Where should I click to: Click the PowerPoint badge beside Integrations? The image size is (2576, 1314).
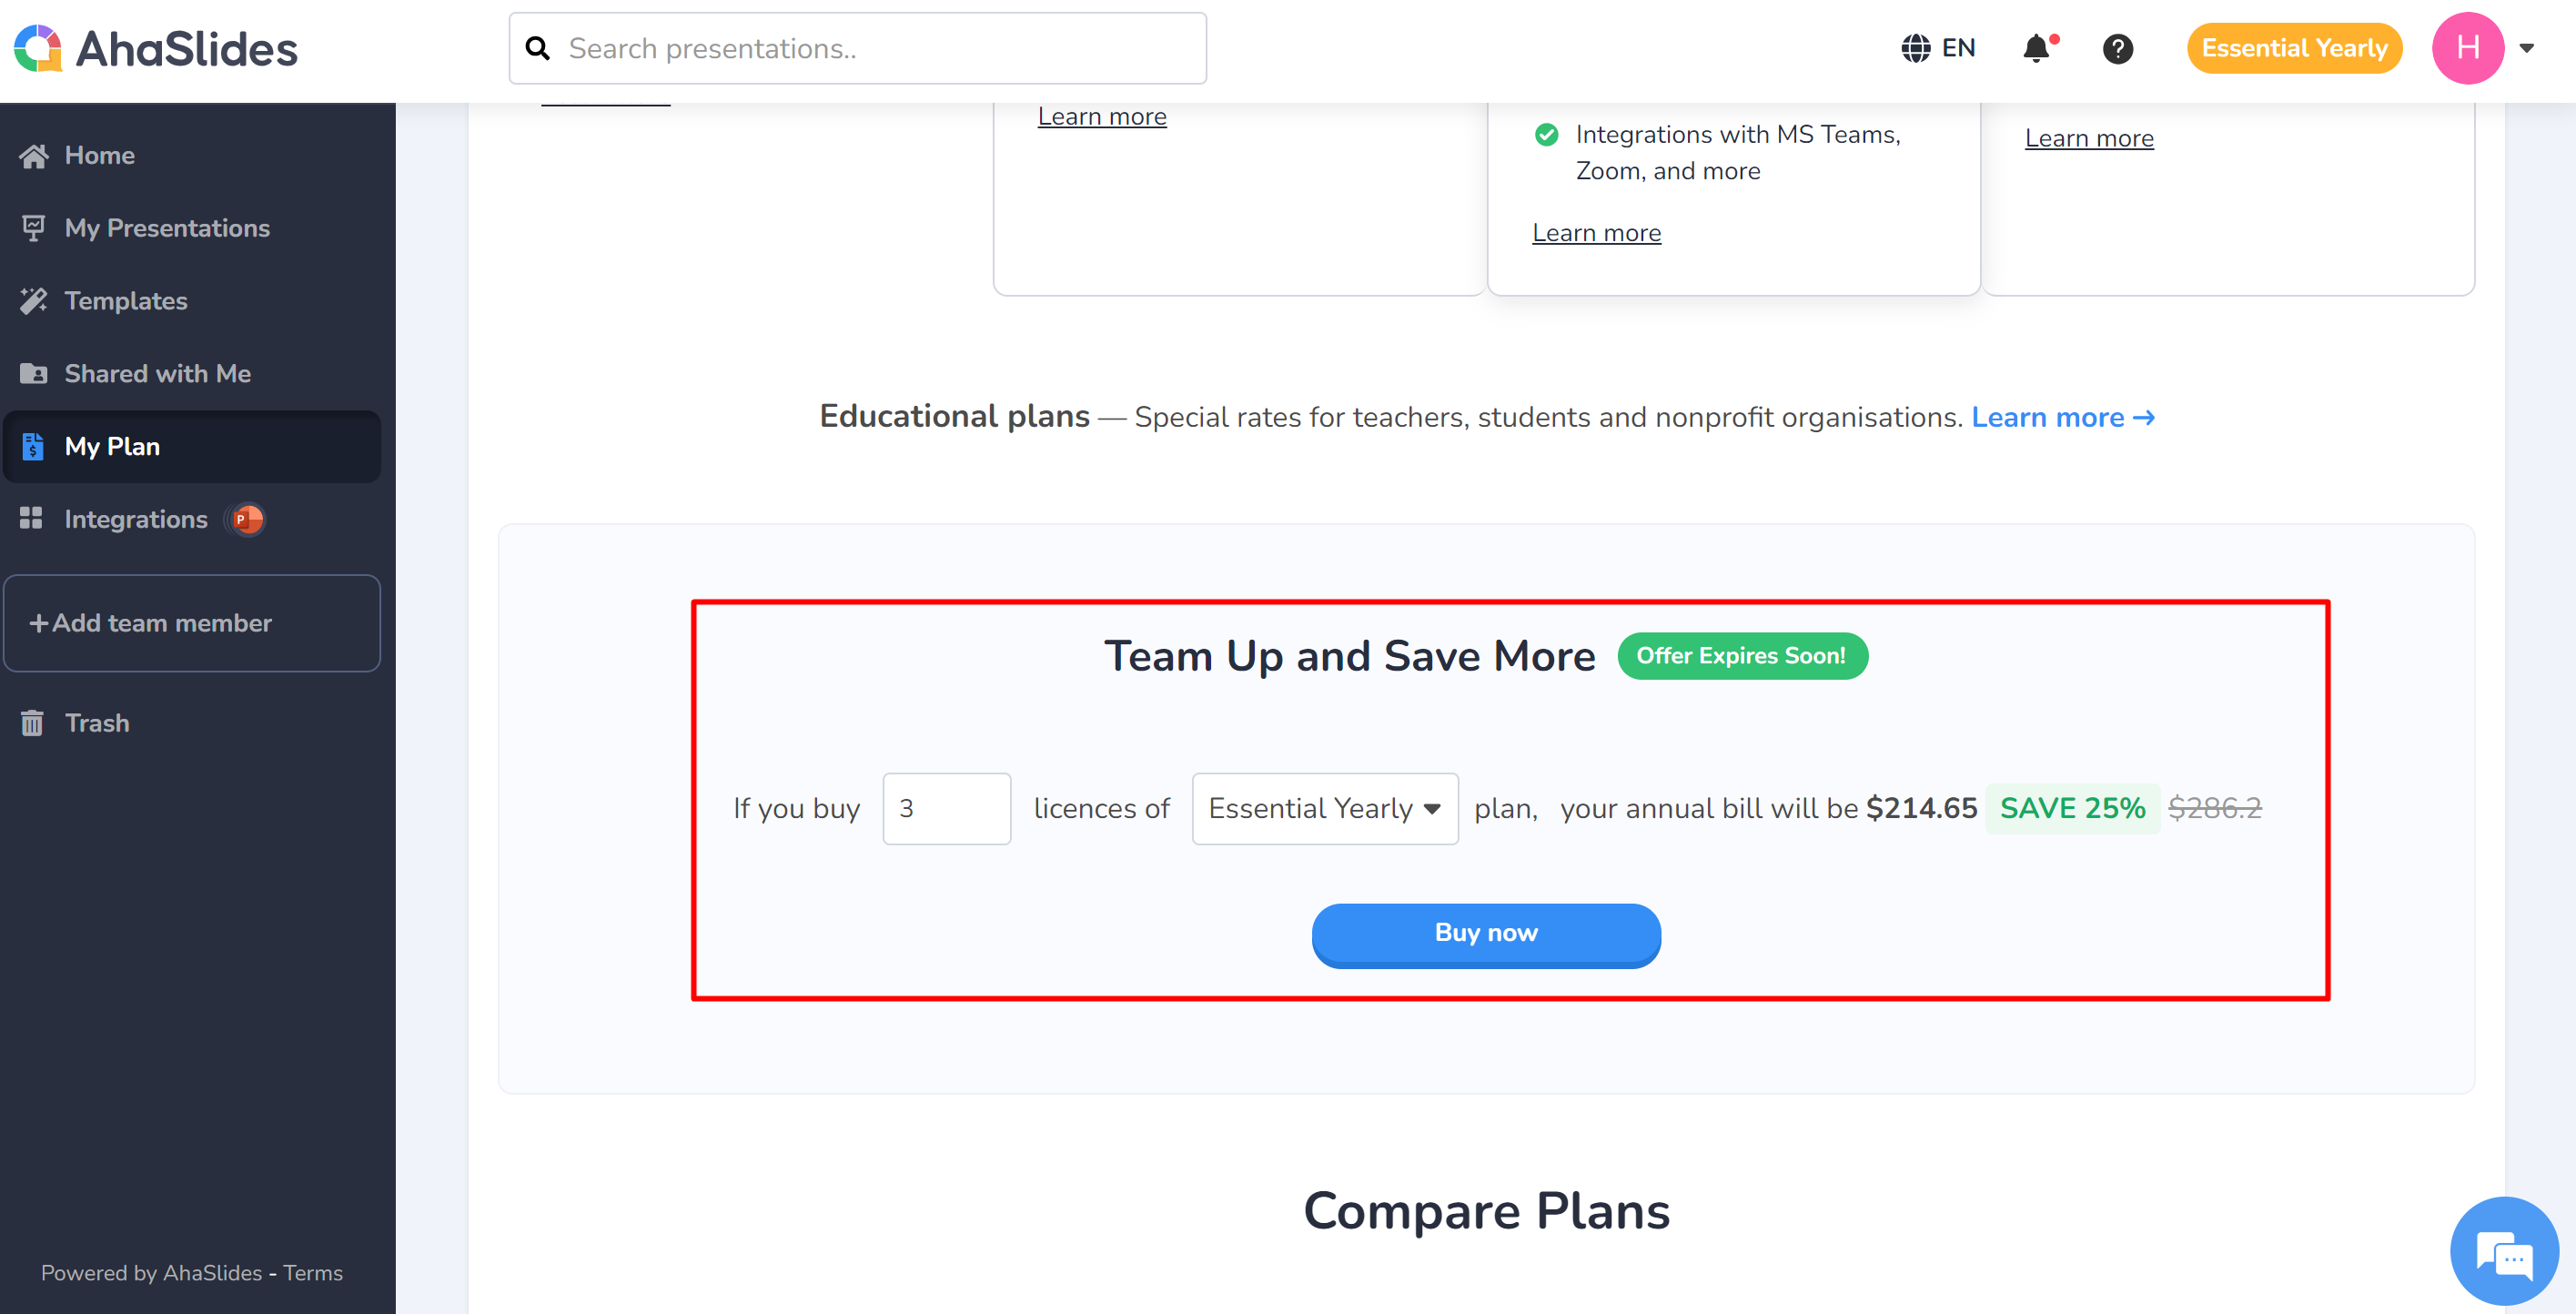coord(246,519)
